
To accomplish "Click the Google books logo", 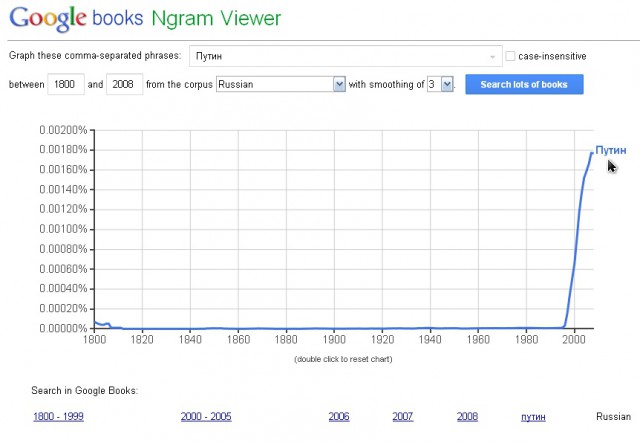I will 76,19.
